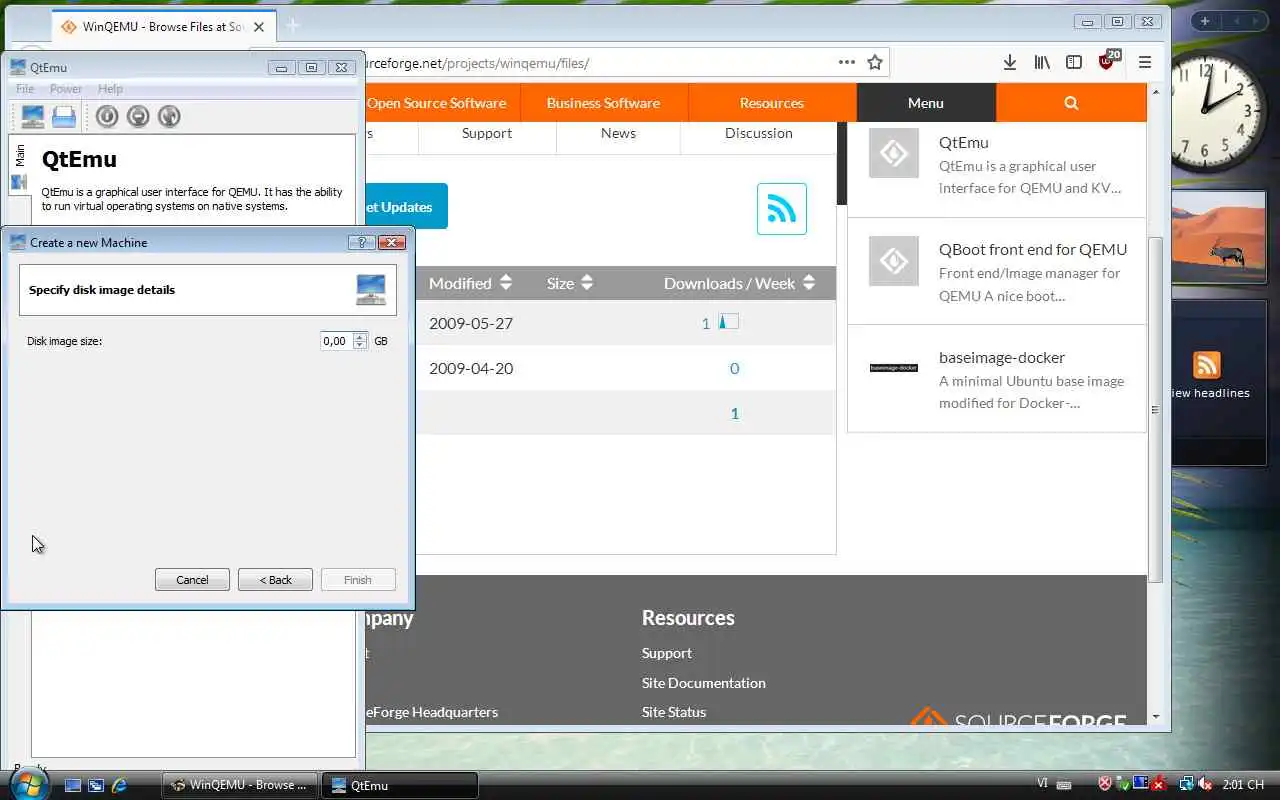Screen dimensions: 1280x800
Task: Click the restart power button in QtEmu toolbar
Action: 169,116
